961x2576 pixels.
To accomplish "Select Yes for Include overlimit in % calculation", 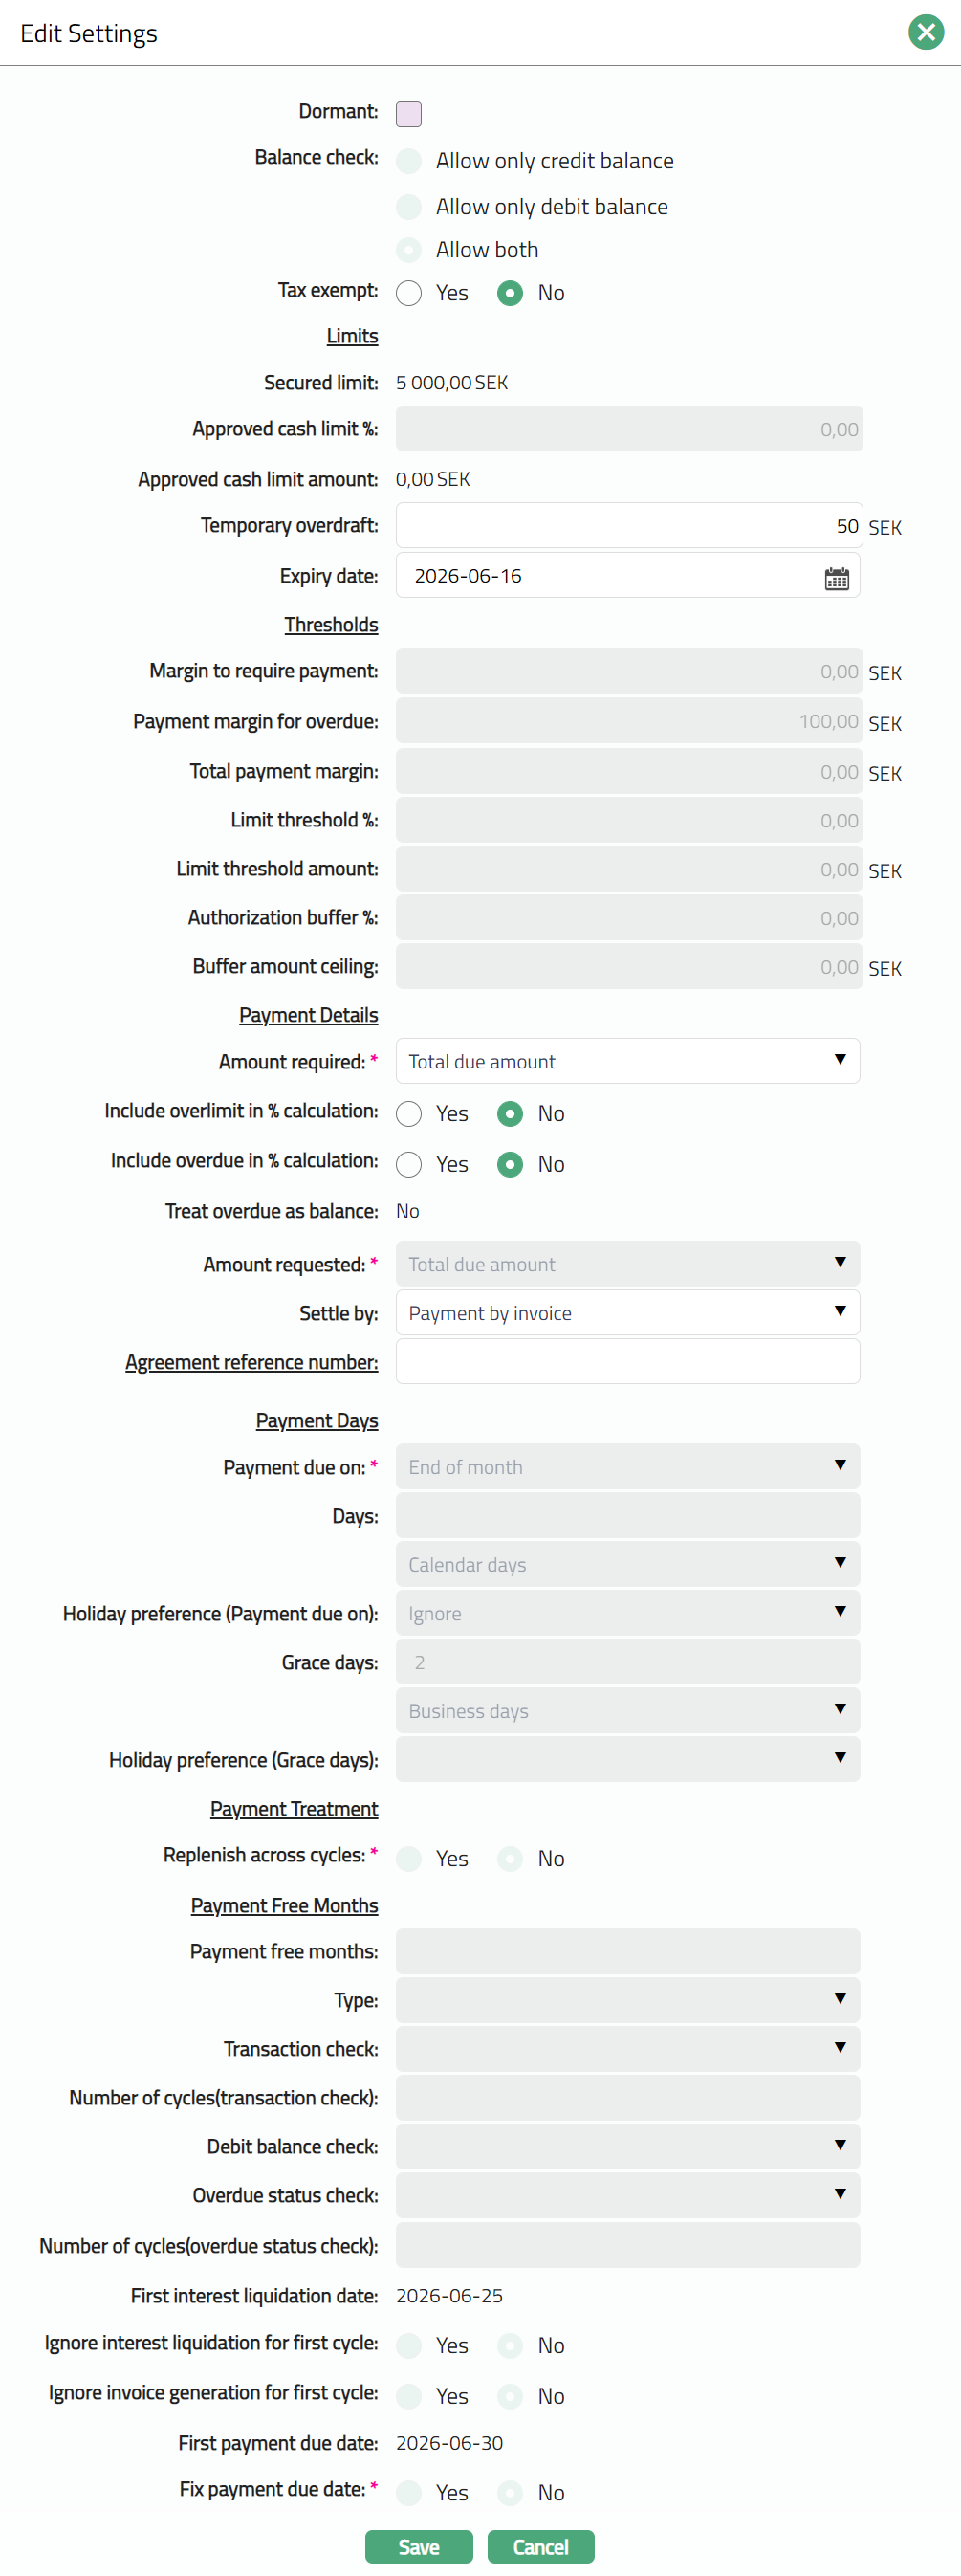I will (x=408, y=1114).
